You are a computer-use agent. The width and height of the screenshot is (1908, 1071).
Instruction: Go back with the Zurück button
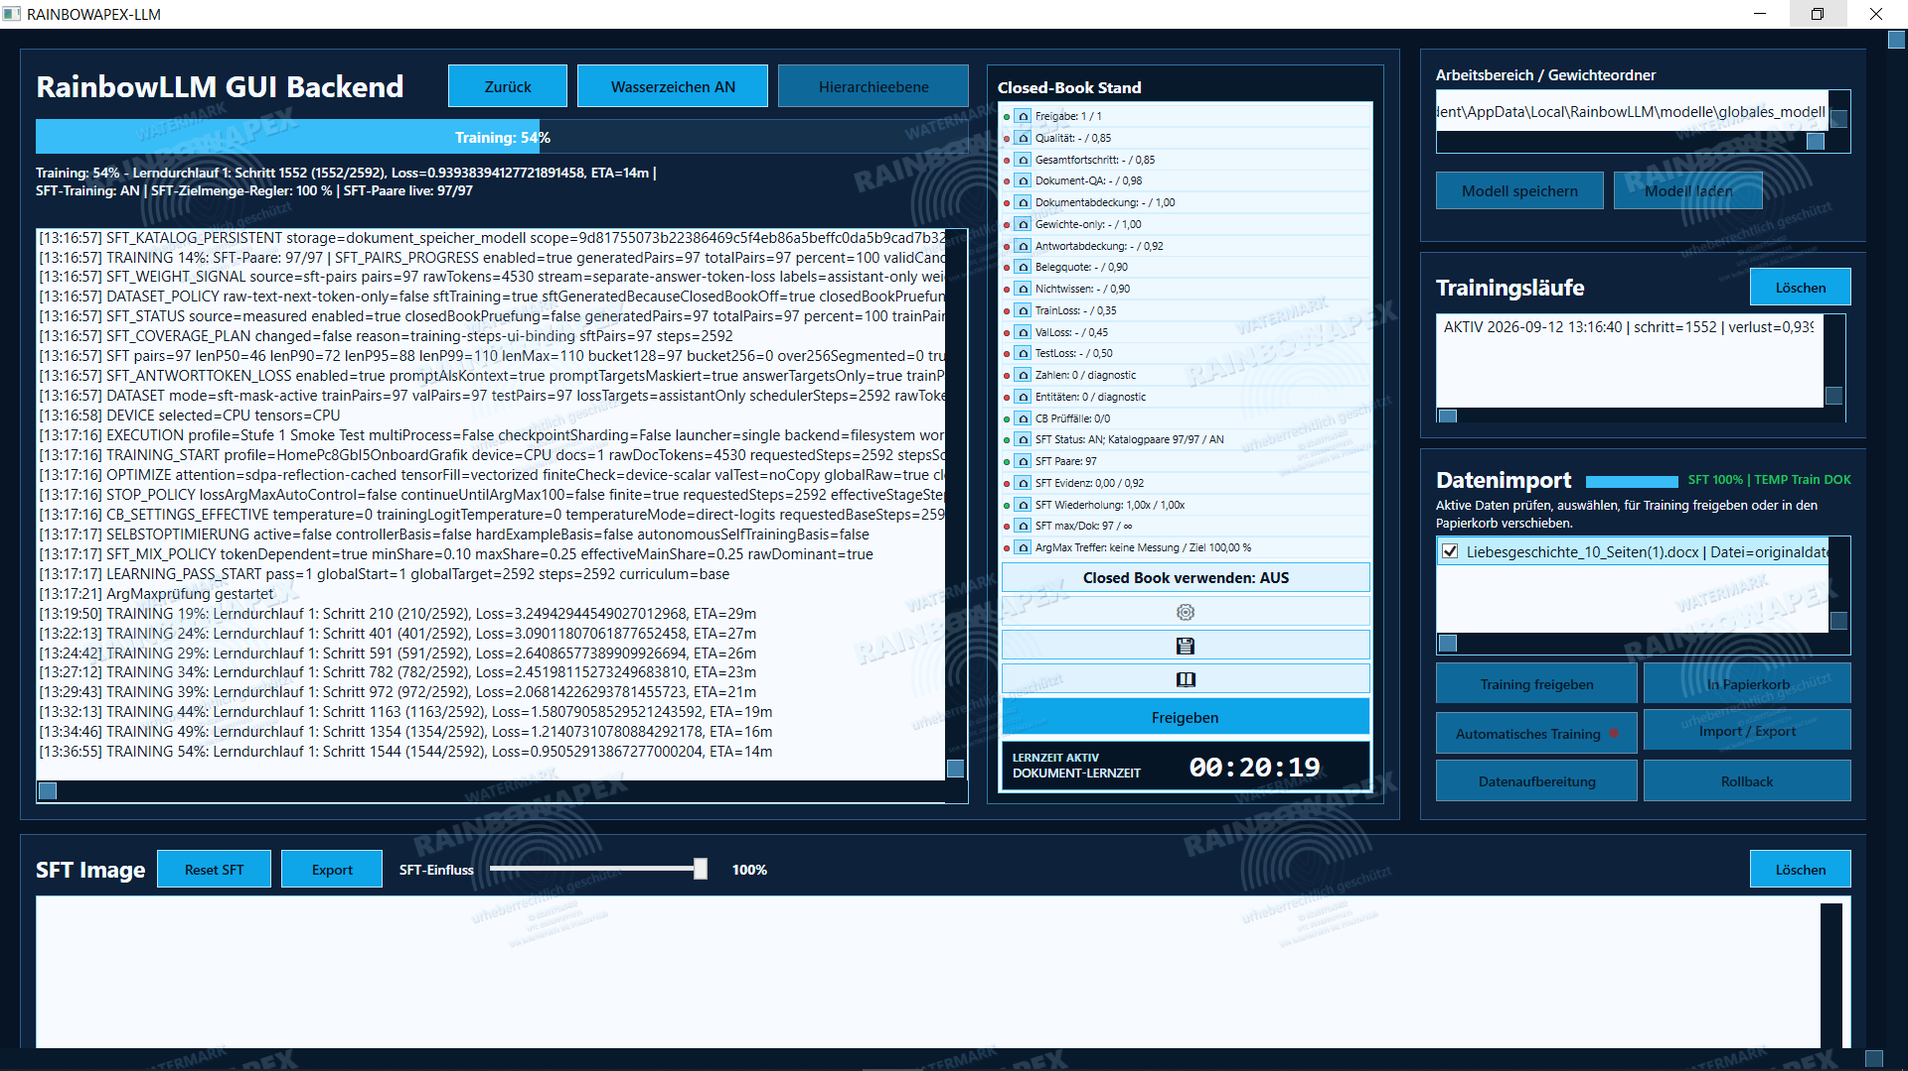click(x=507, y=86)
